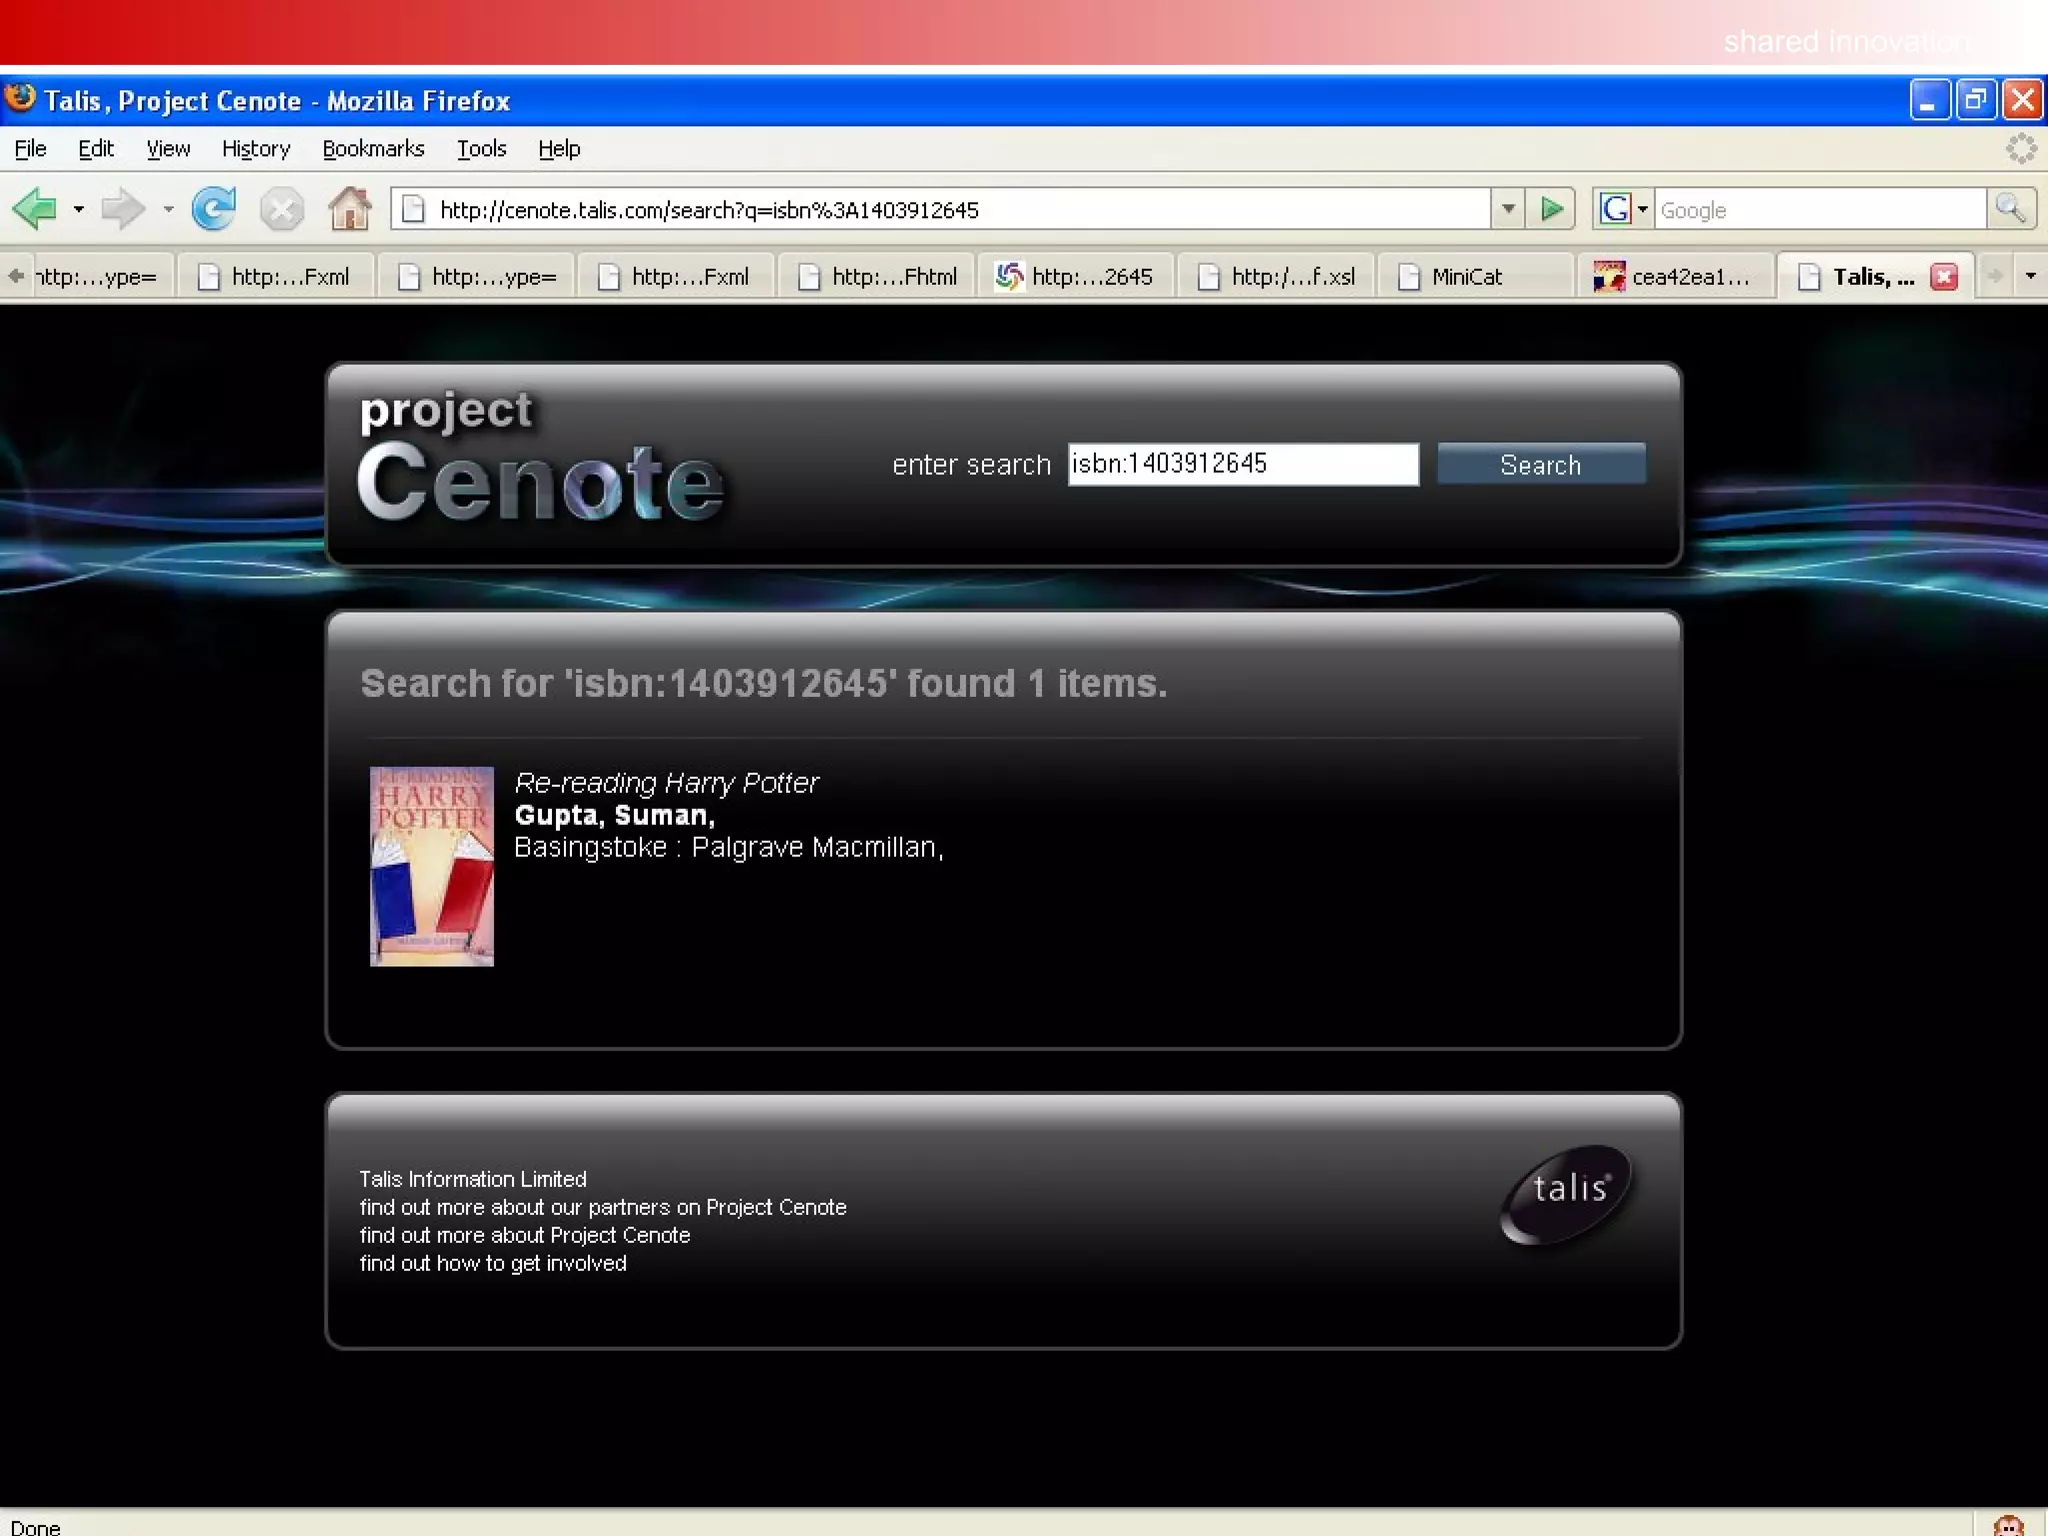Screen dimensions: 2048x1536
Task: Open the Bookmarks menu
Action: point(373,149)
